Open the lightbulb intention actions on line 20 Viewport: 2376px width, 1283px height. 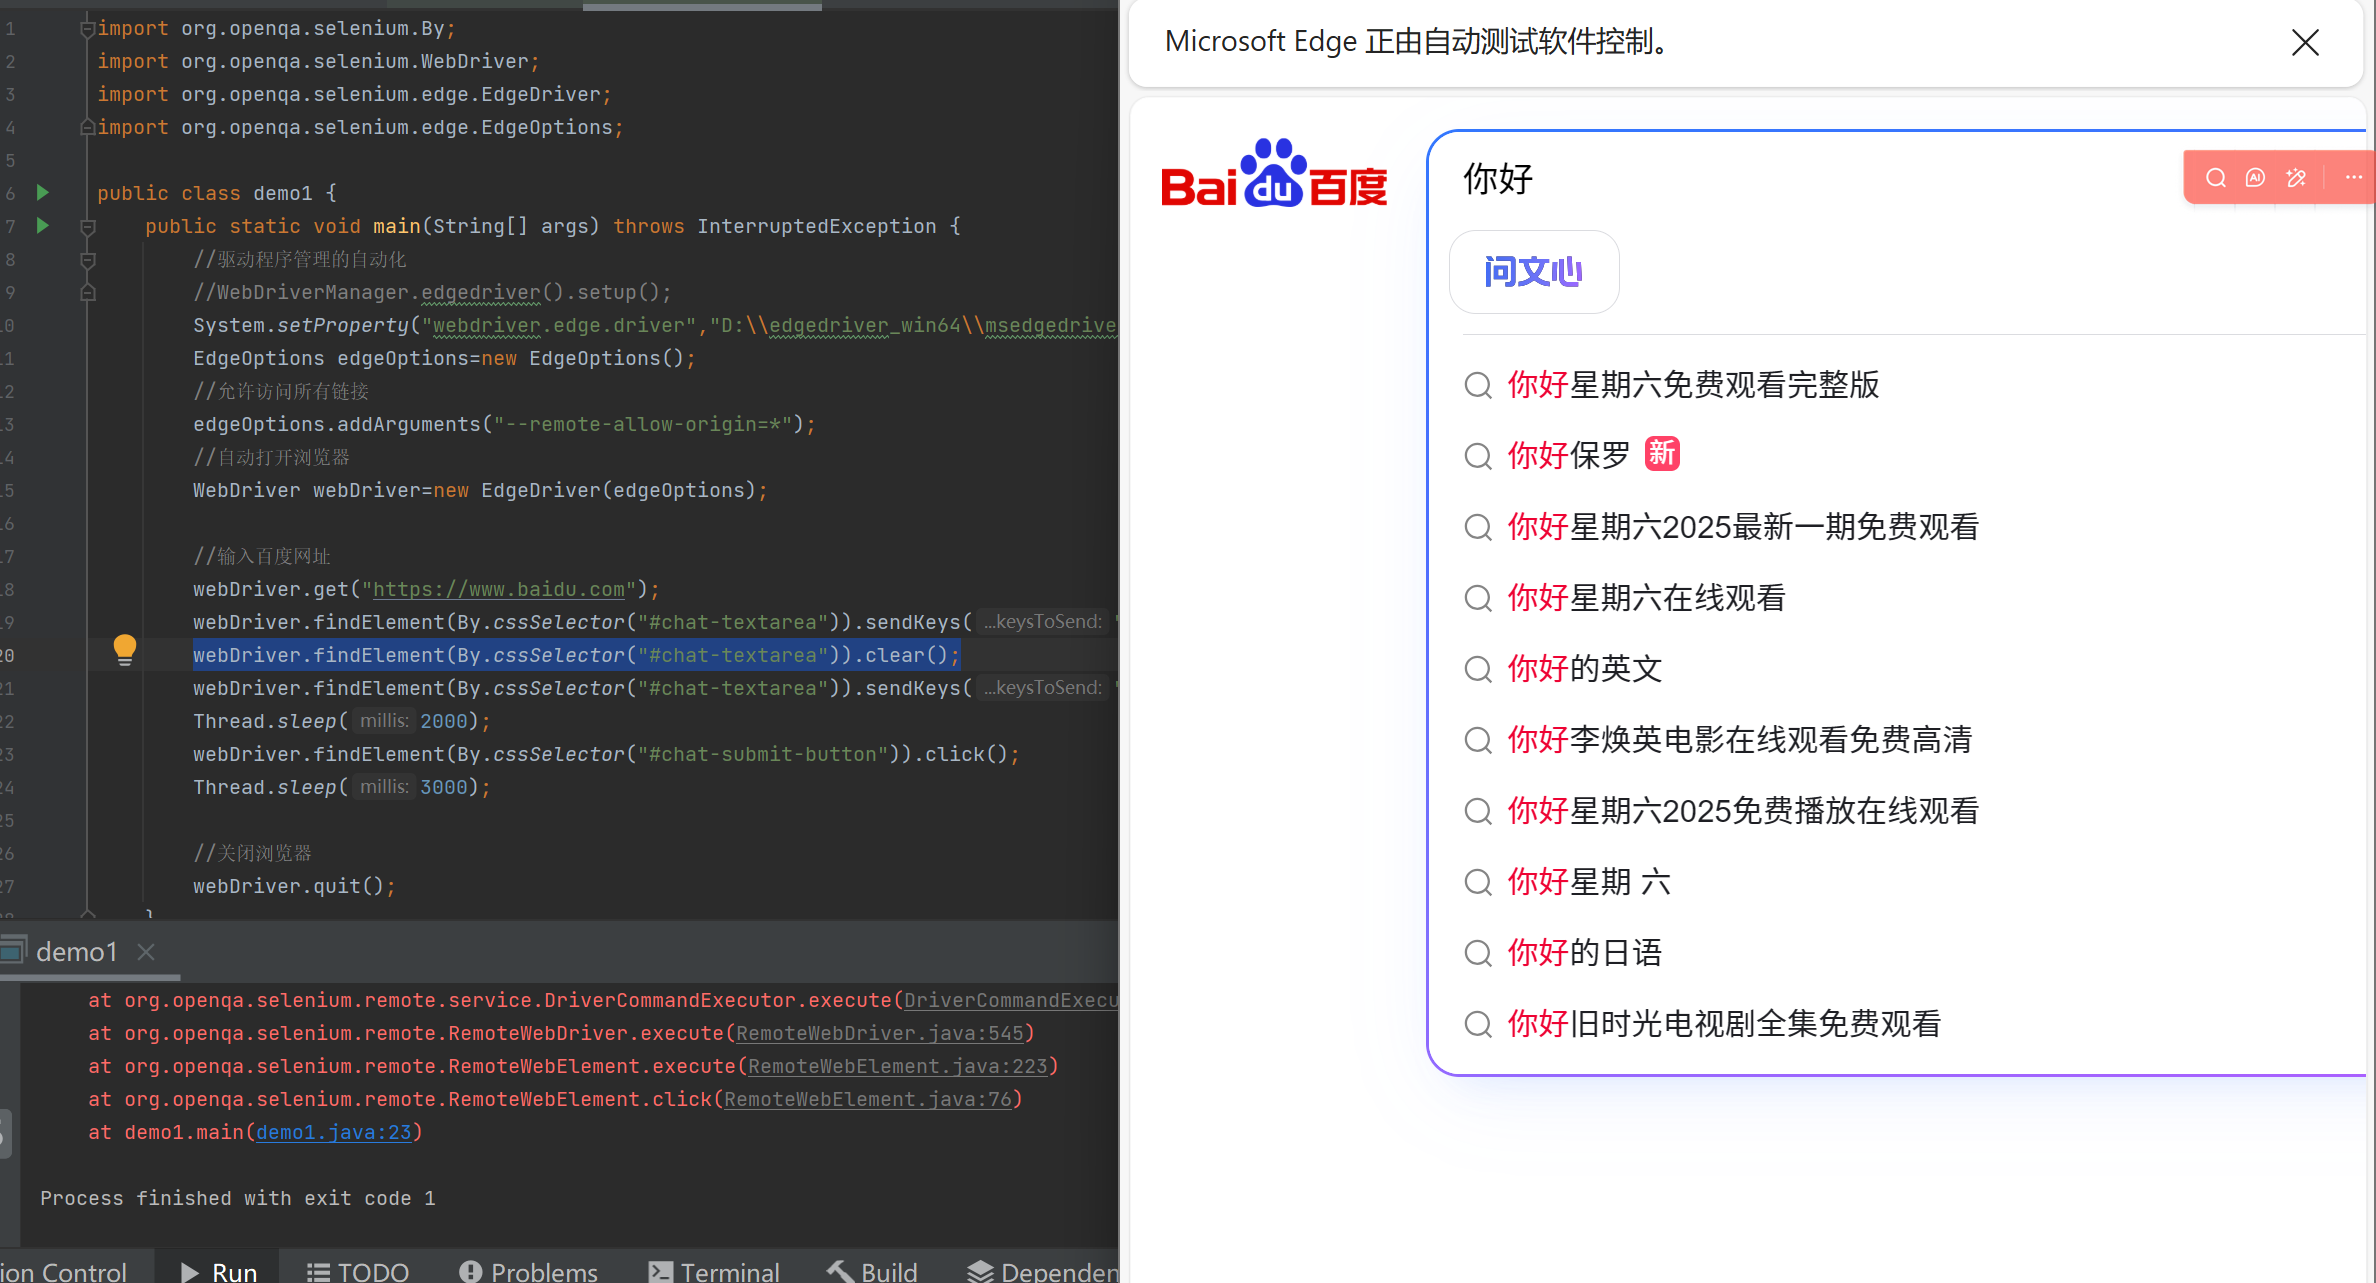click(x=124, y=648)
